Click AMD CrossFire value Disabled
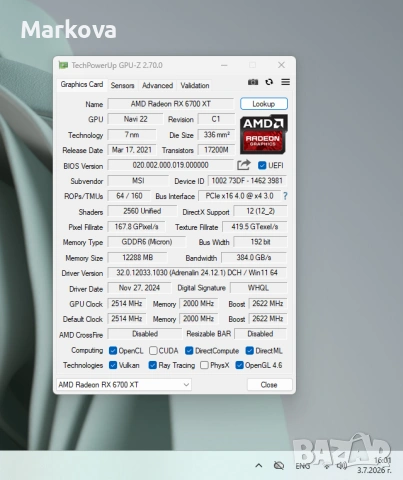Screen dimensions: 403x480 tap(145, 334)
